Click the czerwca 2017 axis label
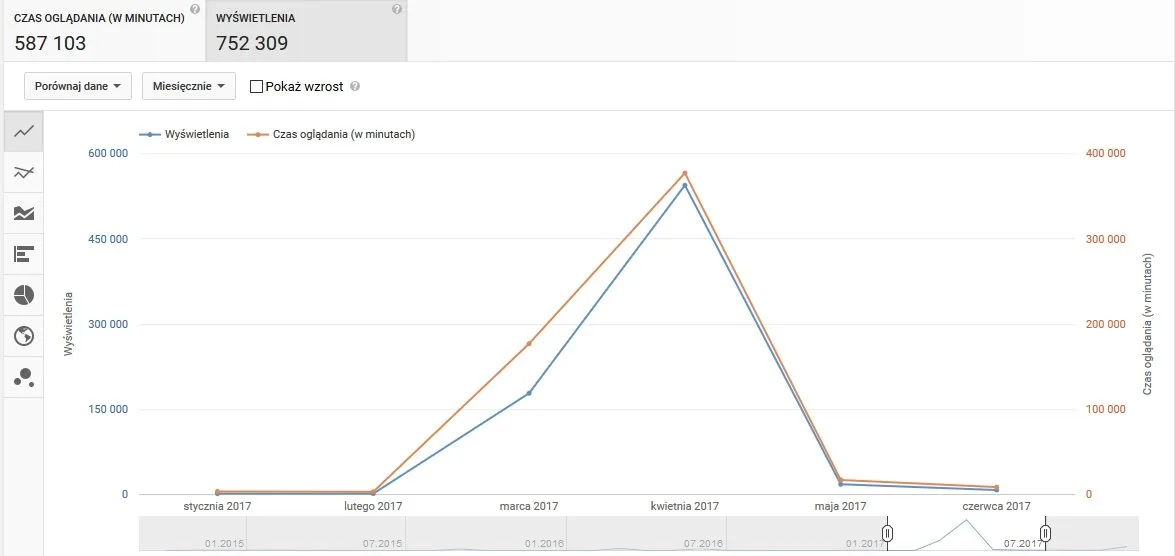Viewport: 1175px width, 556px height. point(997,507)
